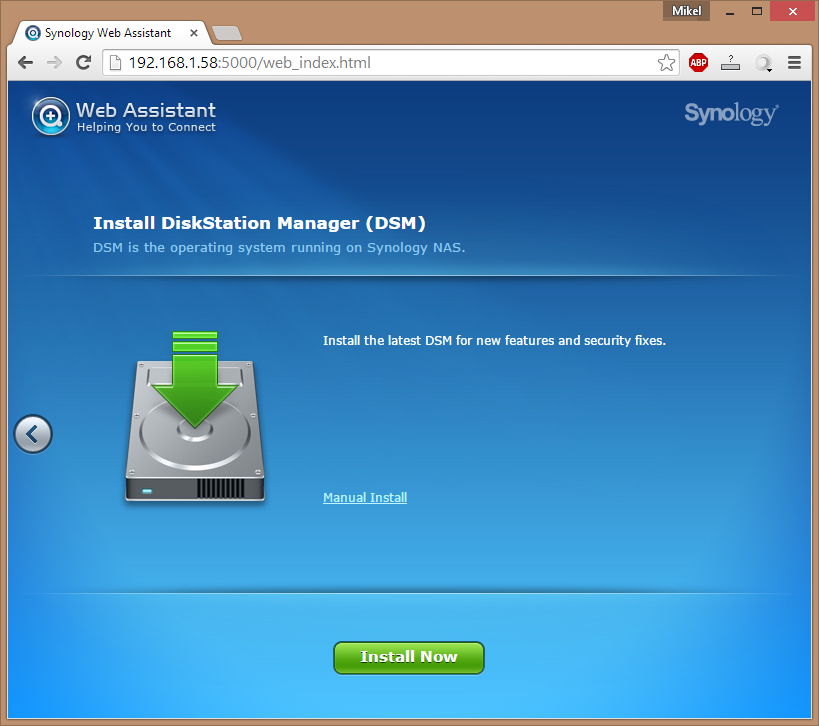Go back with the round left-arrow button

point(33,434)
